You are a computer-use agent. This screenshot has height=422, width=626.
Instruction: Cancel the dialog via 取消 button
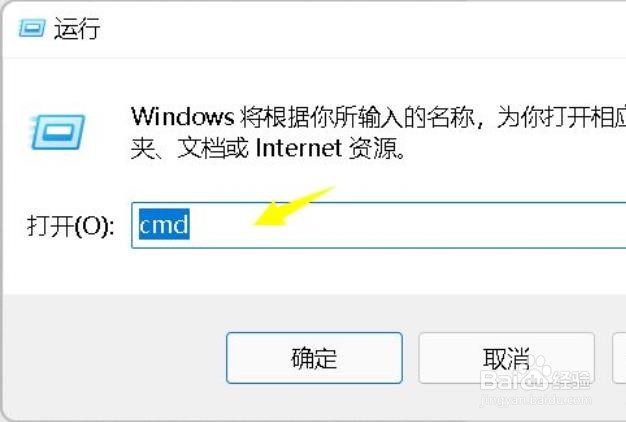coord(506,358)
